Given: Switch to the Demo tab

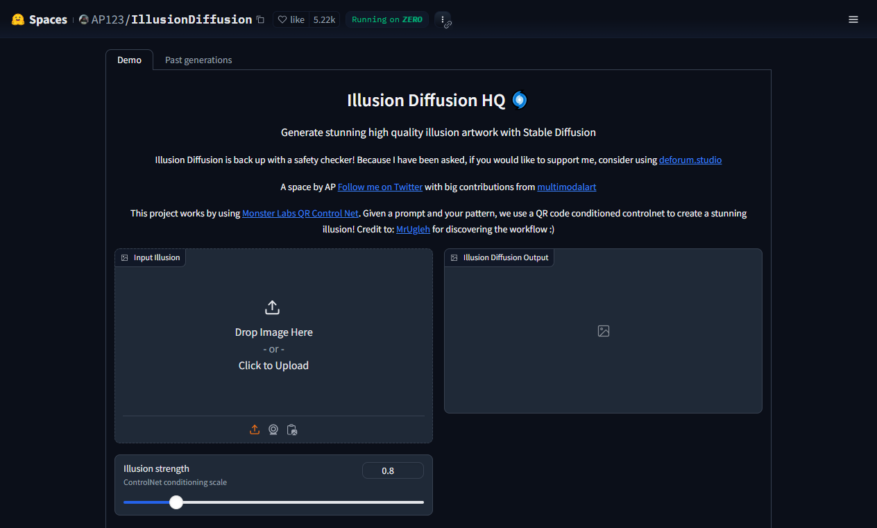Looking at the screenshot, I should point(129,60).
